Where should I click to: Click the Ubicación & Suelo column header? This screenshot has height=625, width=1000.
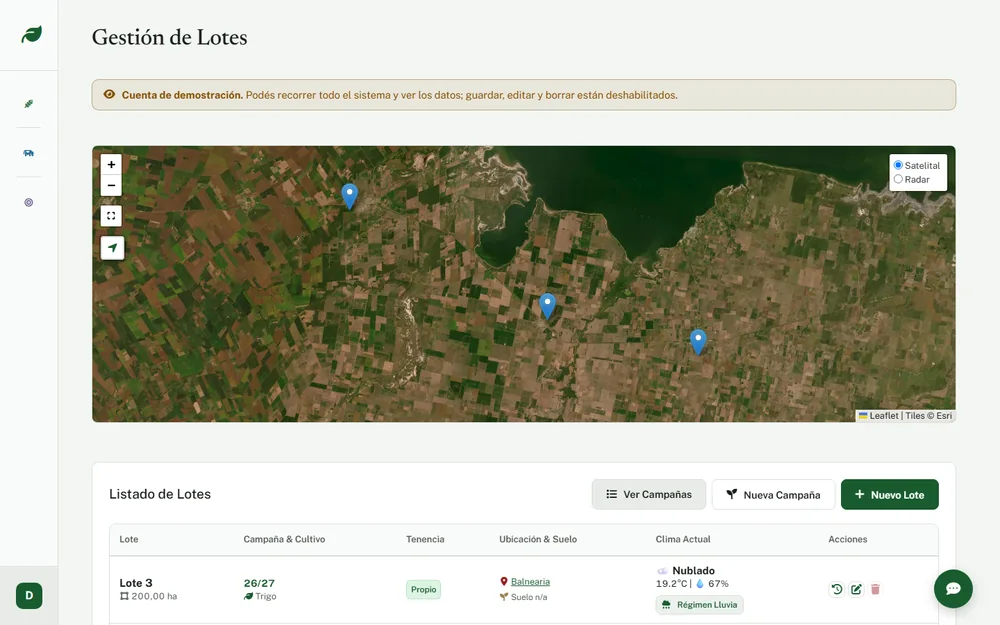click(538, 539)
